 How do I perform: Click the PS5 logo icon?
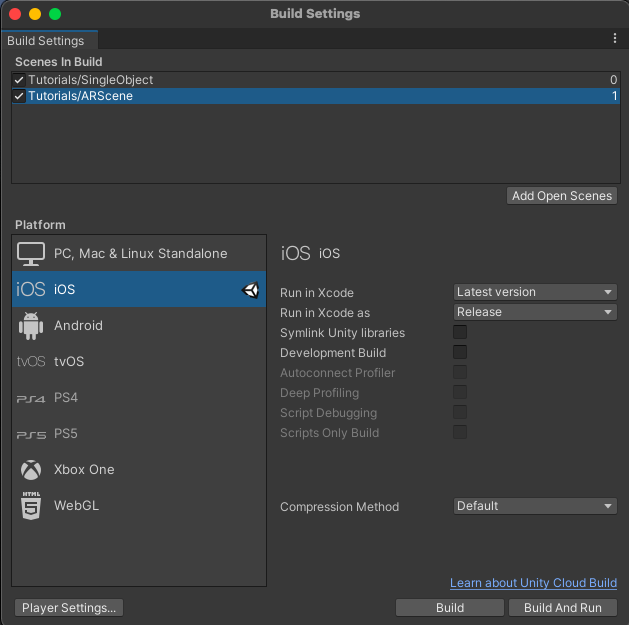(x=31, y=435)
